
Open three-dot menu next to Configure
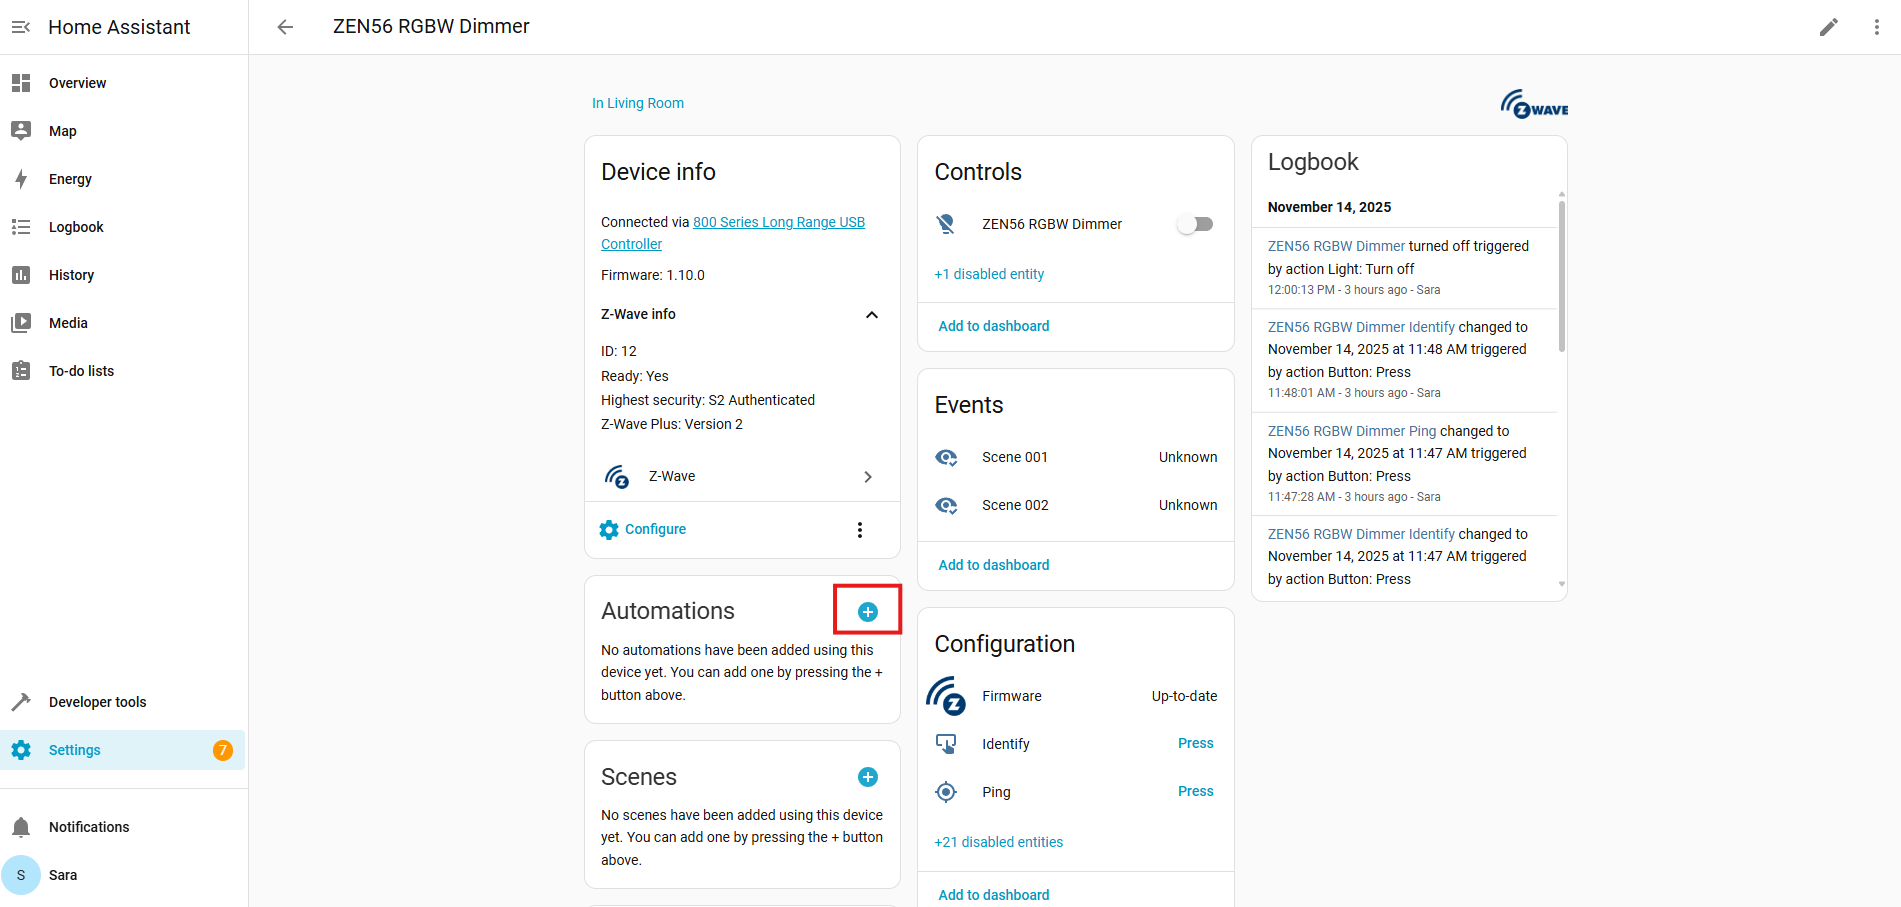(859, 530)
